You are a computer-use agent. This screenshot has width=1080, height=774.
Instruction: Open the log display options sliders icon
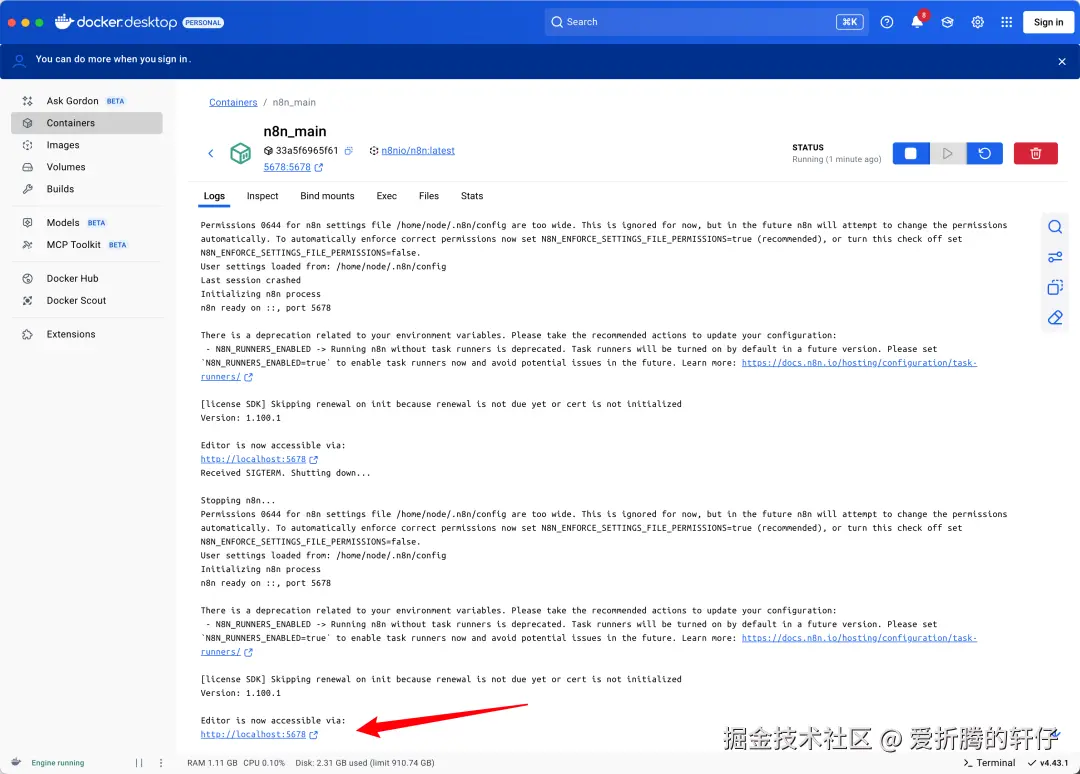click(x=1055, y=257)
